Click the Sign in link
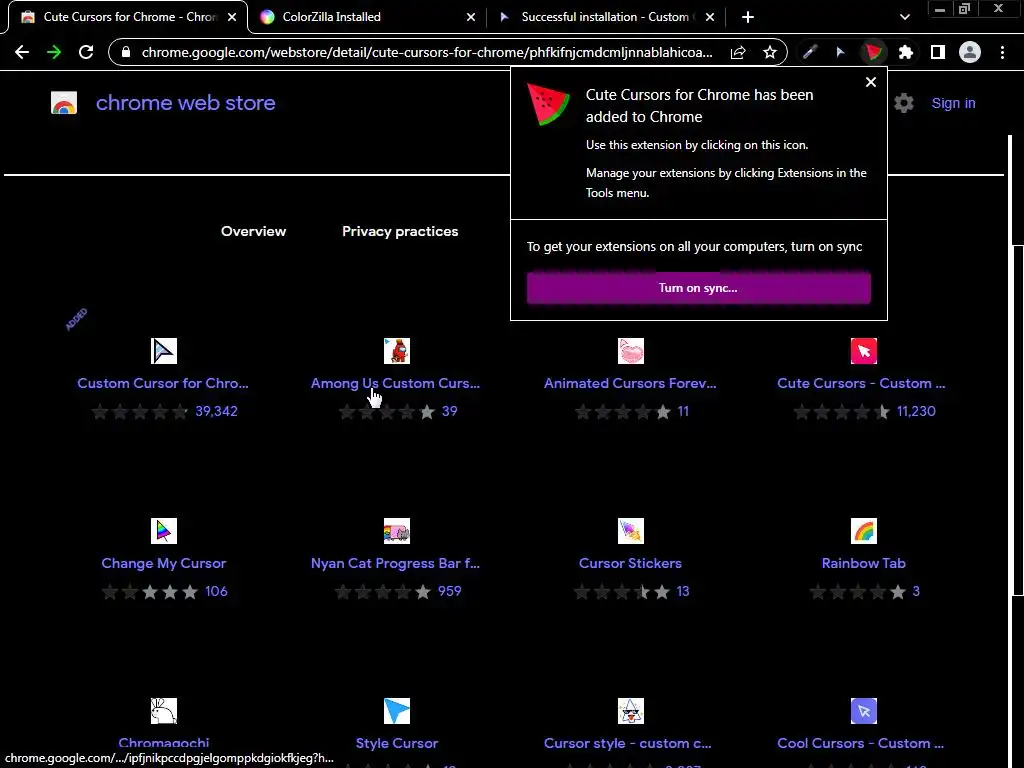 point(953,103)
